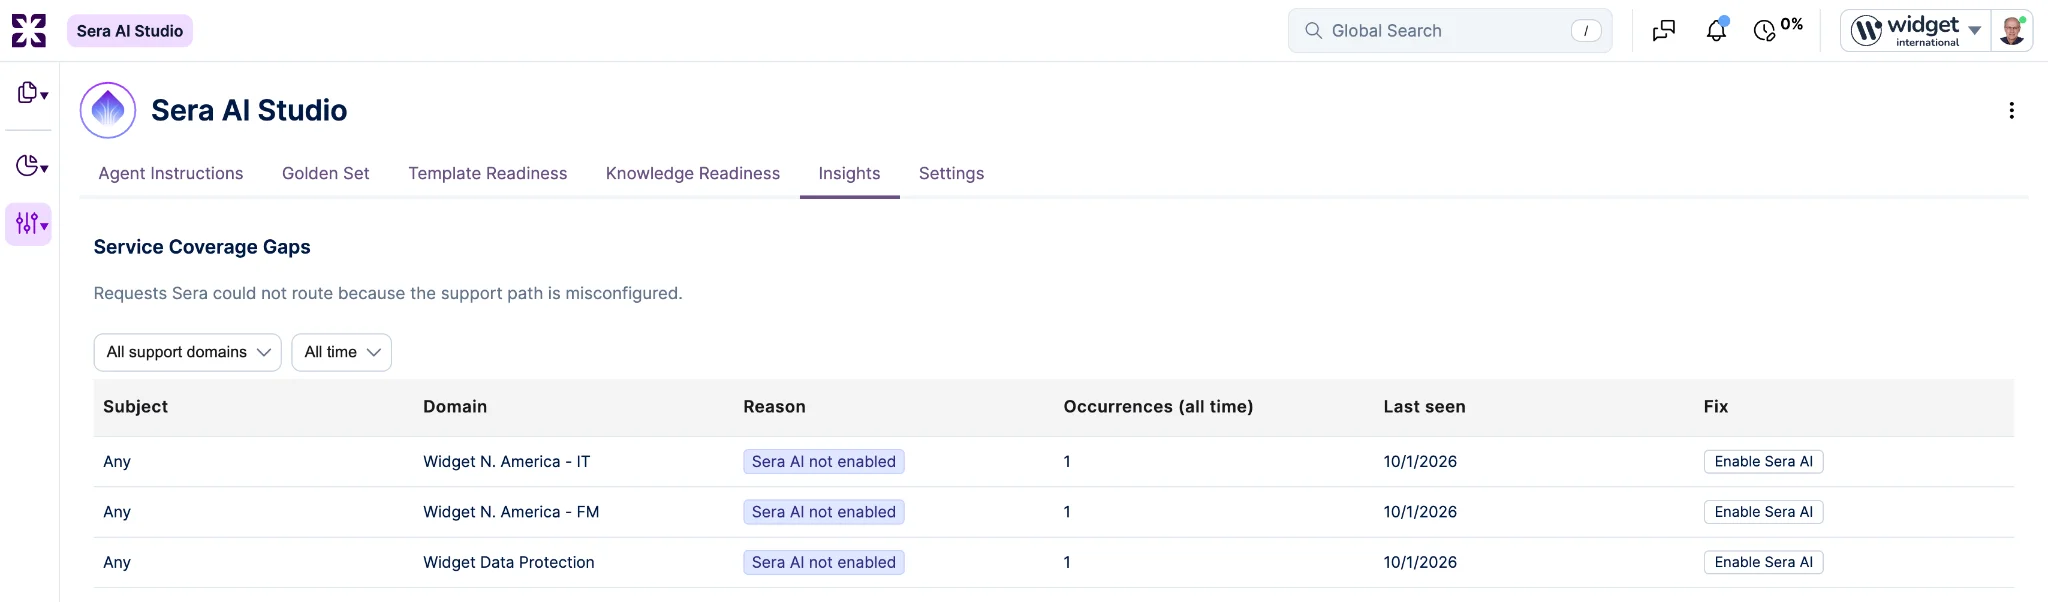Viewport: 2048px width, 602px height.
Task: Enable Sera AI for Widget N. America - IT
Action: 1764,462
